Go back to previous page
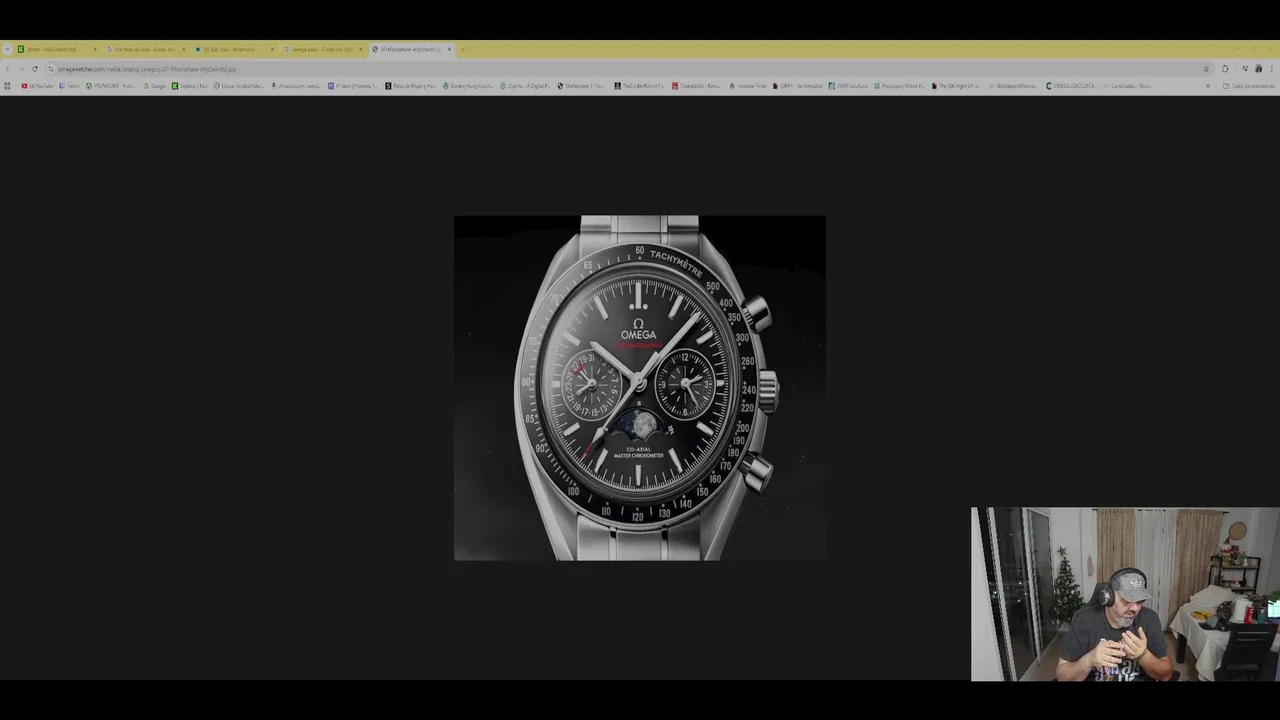Viewport: 1280px width, 720px height. click(x=8, y=69)
